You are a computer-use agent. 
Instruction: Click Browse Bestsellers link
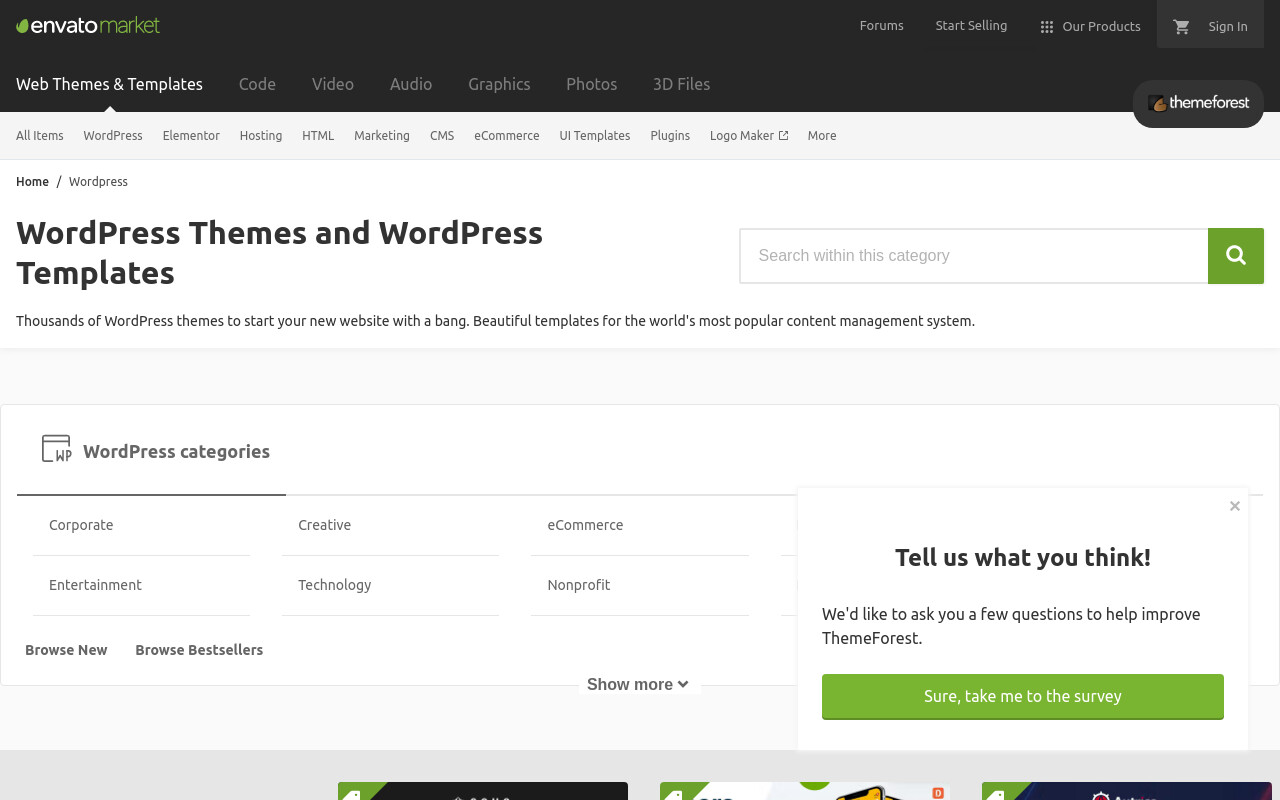tap(199, 650)
